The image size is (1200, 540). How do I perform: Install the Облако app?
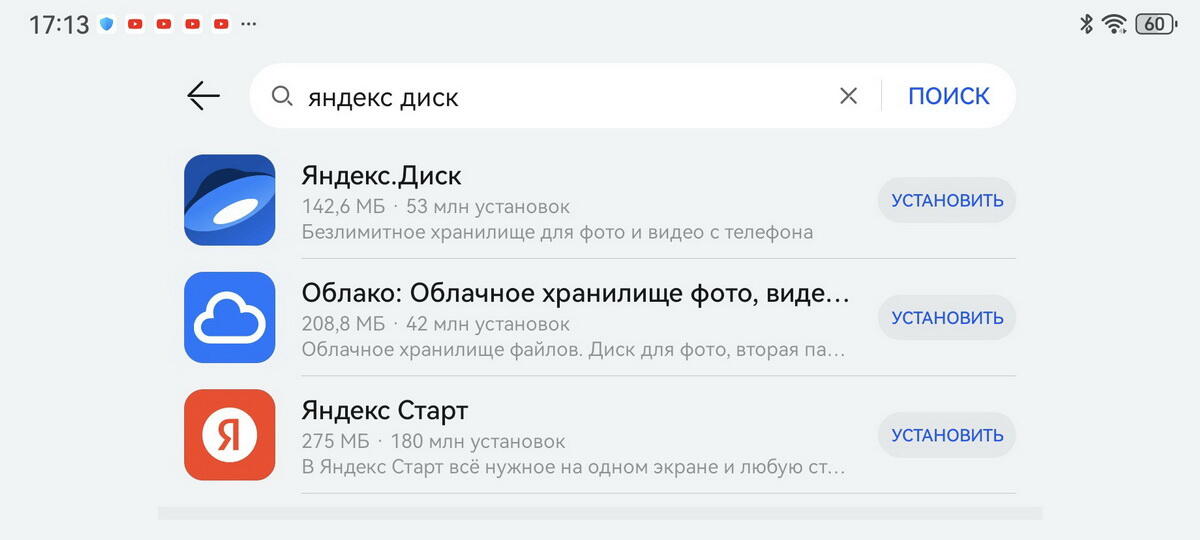(x=946, y=318)
